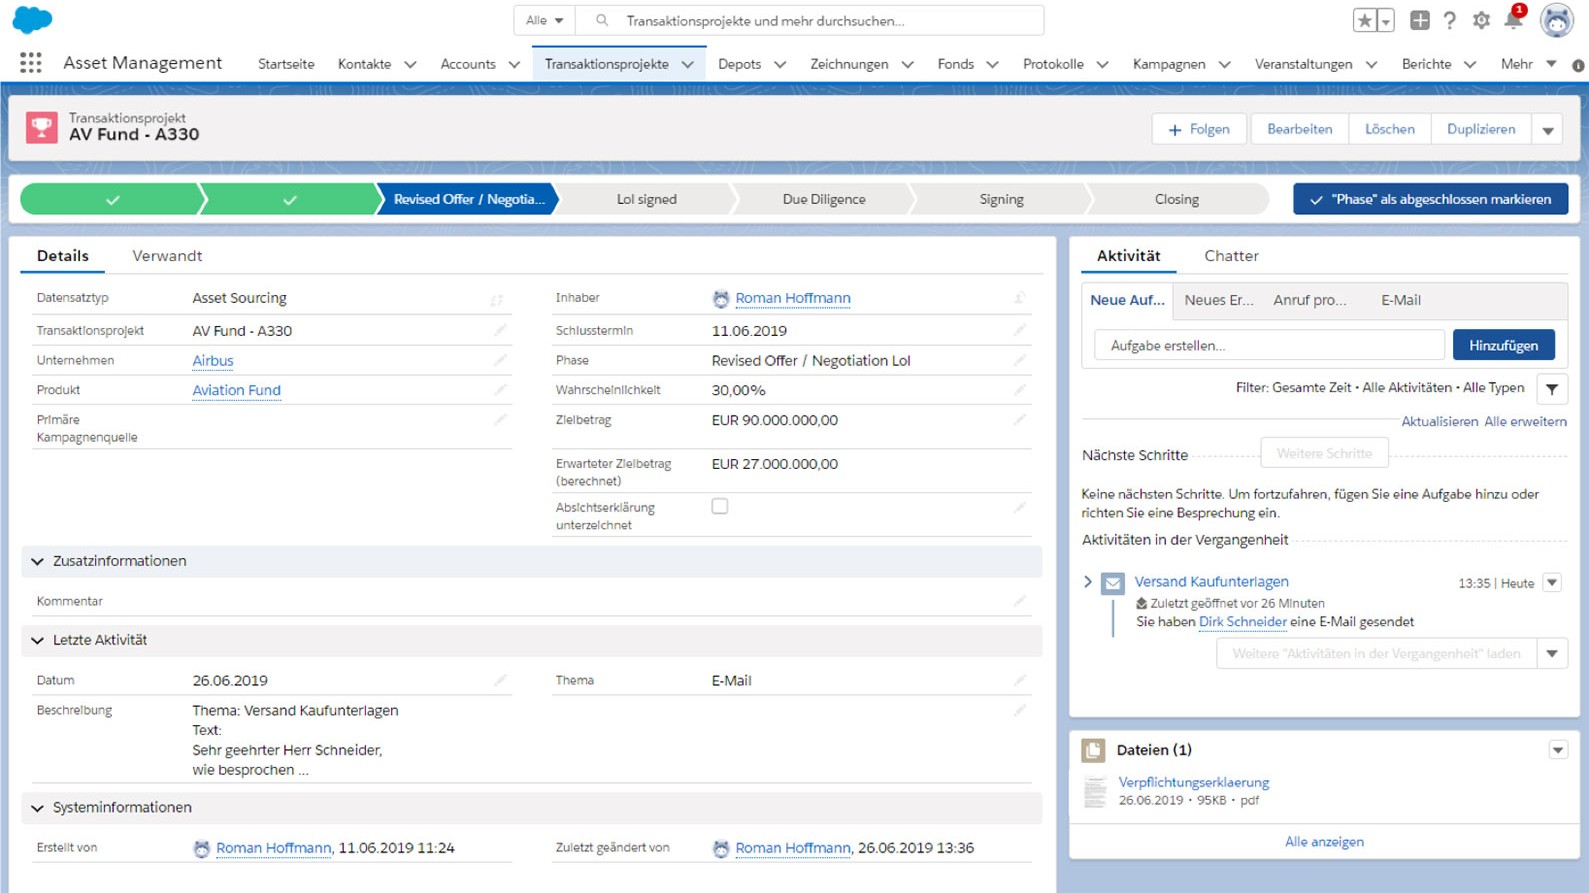Edit the Wahrscheinlichkeit field via pencil icon
Screen dimensions: 1589x893
[1019, 390]
